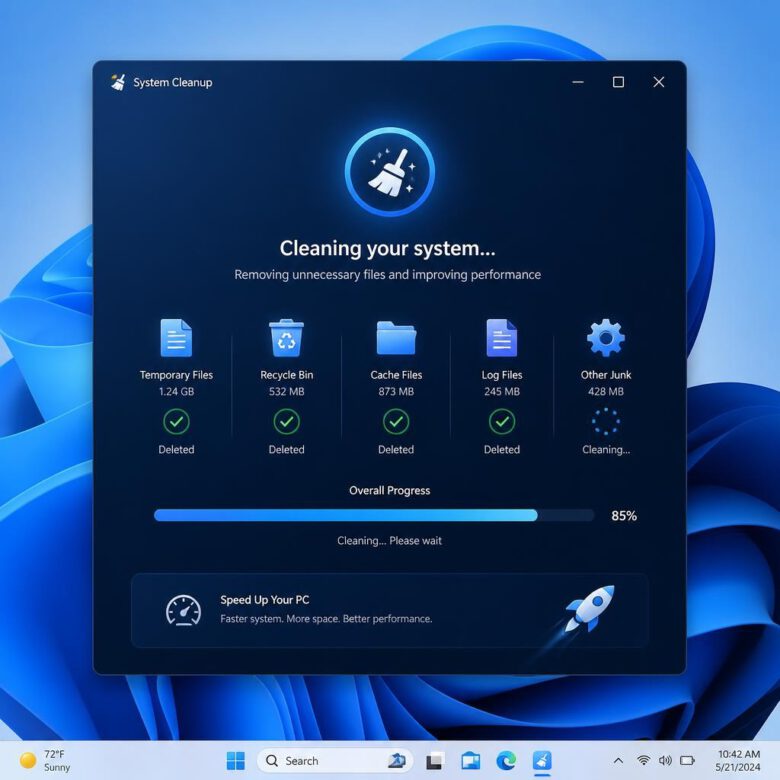
Task: Click the System Cleanup title bar broom icon
Action: (118, 82)
